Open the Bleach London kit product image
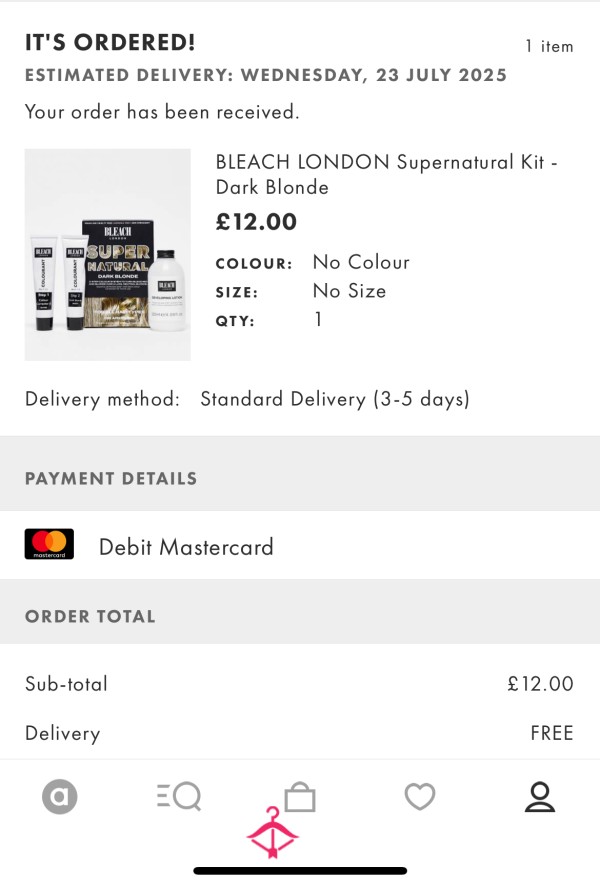 click(x=107, y=255)
